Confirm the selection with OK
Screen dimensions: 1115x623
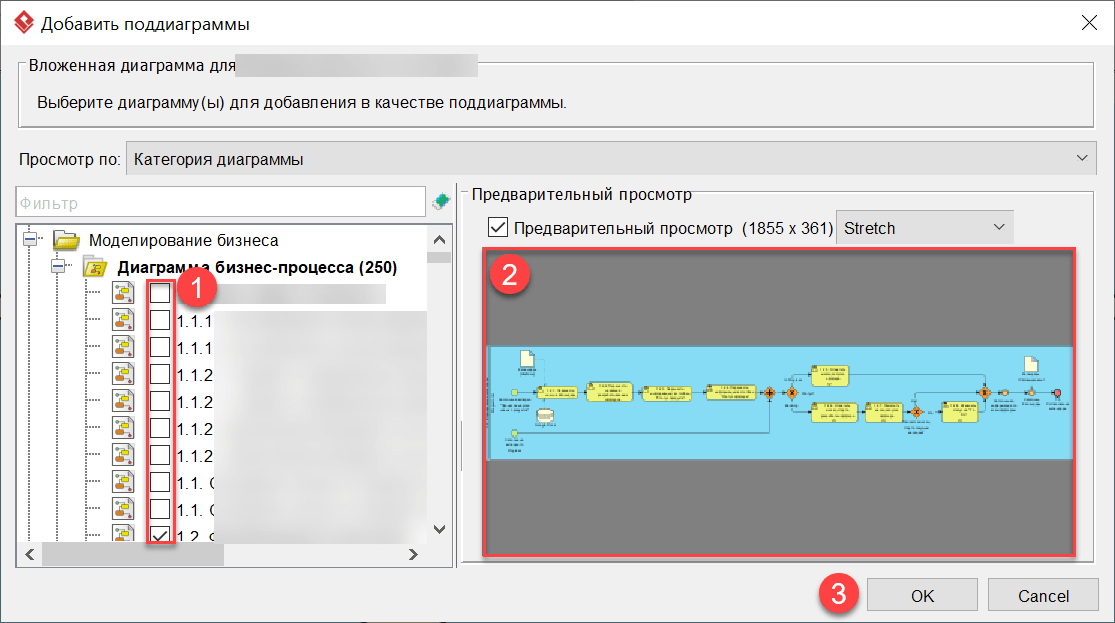pos(921,594)
